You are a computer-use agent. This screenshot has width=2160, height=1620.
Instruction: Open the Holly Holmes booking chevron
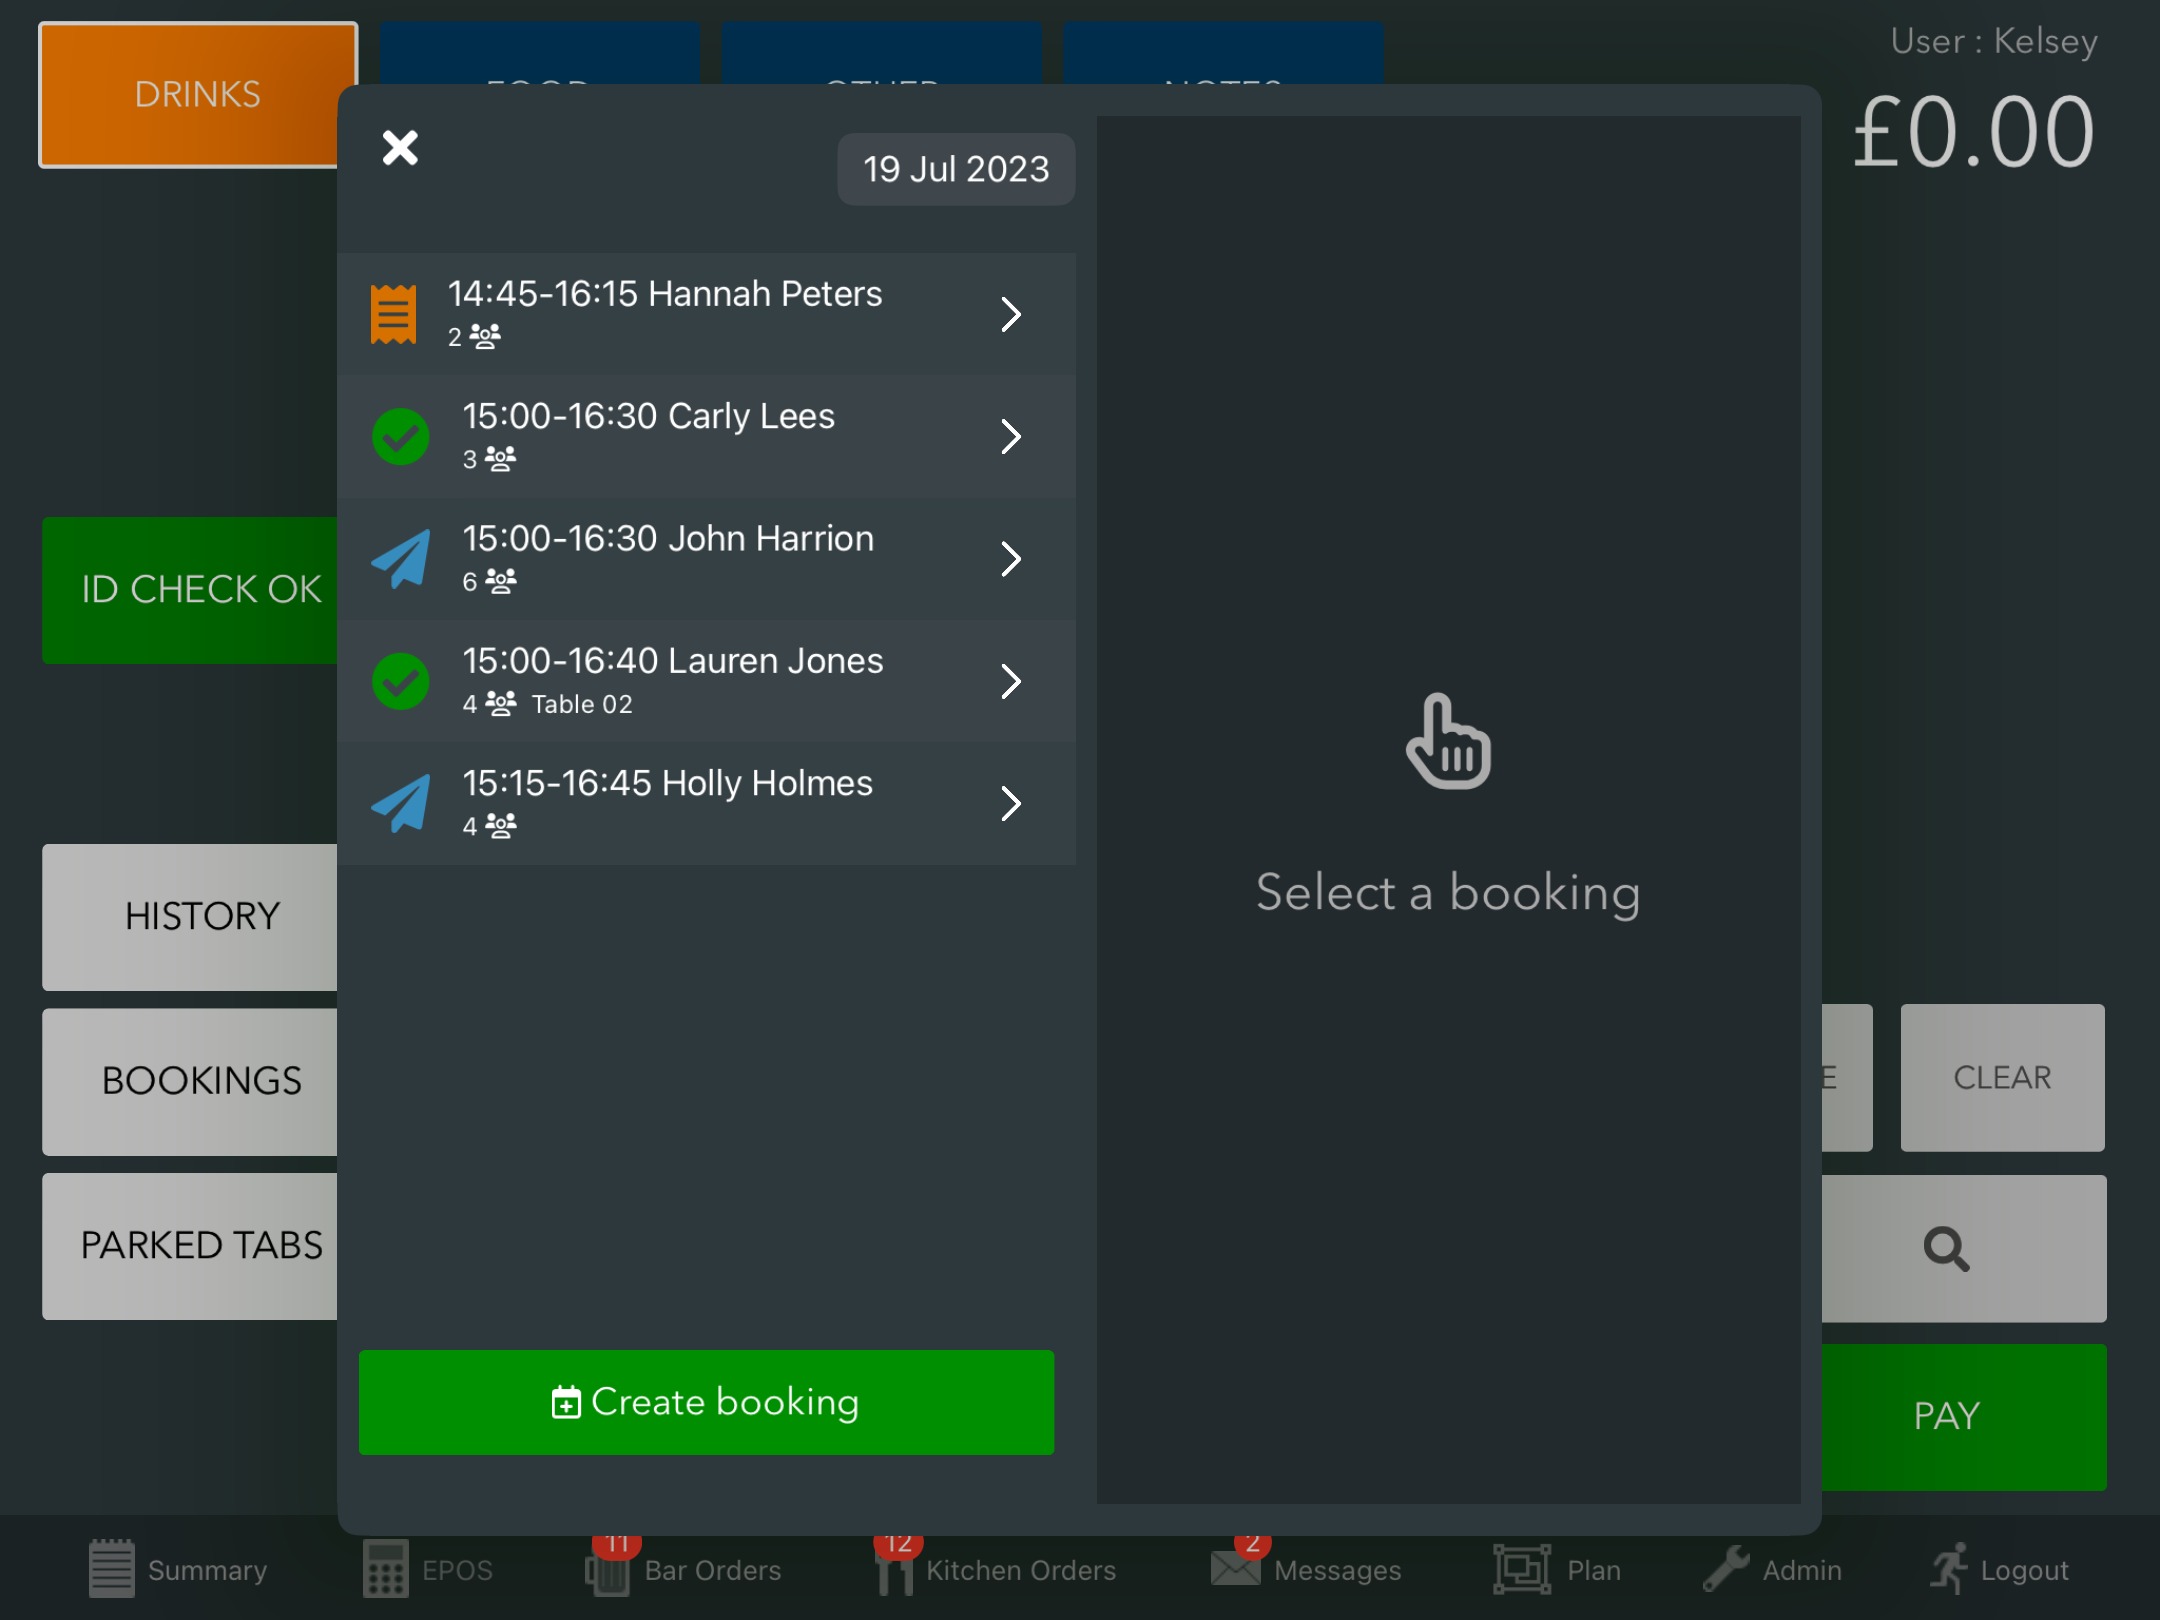1011,804
